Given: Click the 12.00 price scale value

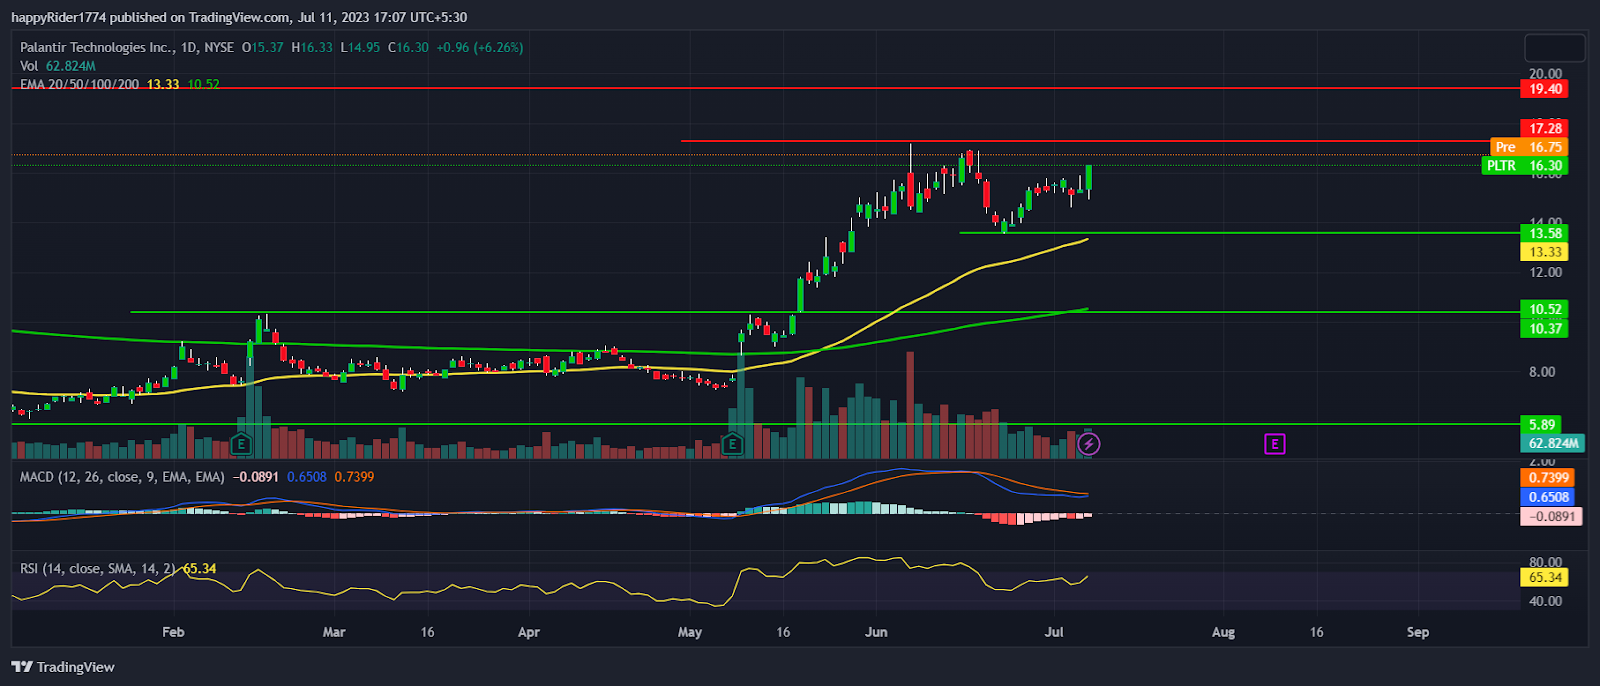Looking at the screenshot, I should (x=1545, y=272).
